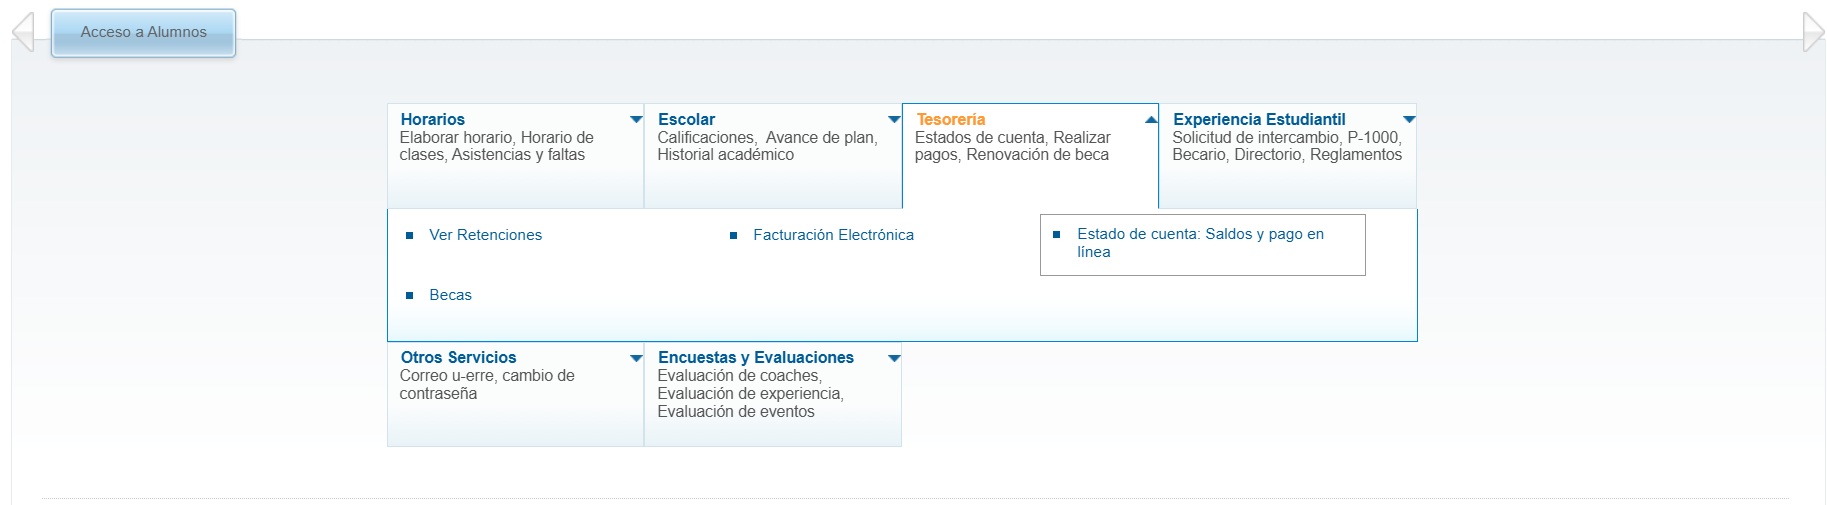1827x505 pixels.
Task: Click the right navigation arrow icon
Action: point(1813,32)
